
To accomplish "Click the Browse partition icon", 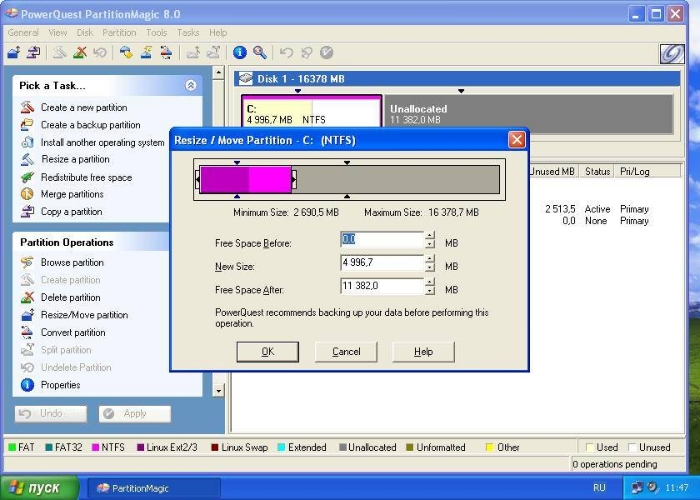I will click(x=27, y=262).
